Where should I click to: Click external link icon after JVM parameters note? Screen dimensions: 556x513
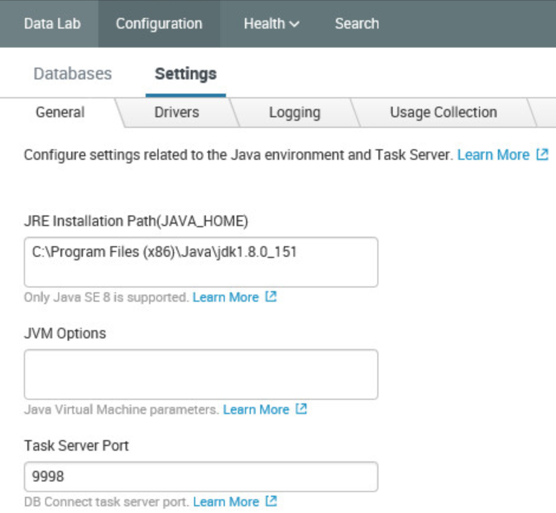[x=301, y=409]
